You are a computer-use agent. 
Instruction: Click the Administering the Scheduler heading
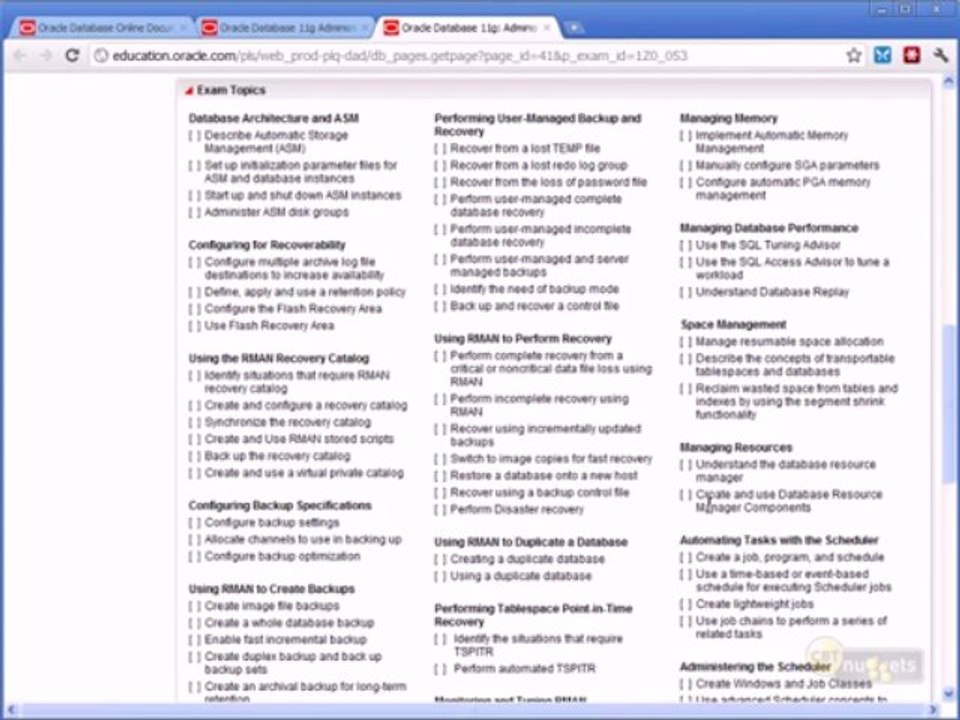(755, 667)
